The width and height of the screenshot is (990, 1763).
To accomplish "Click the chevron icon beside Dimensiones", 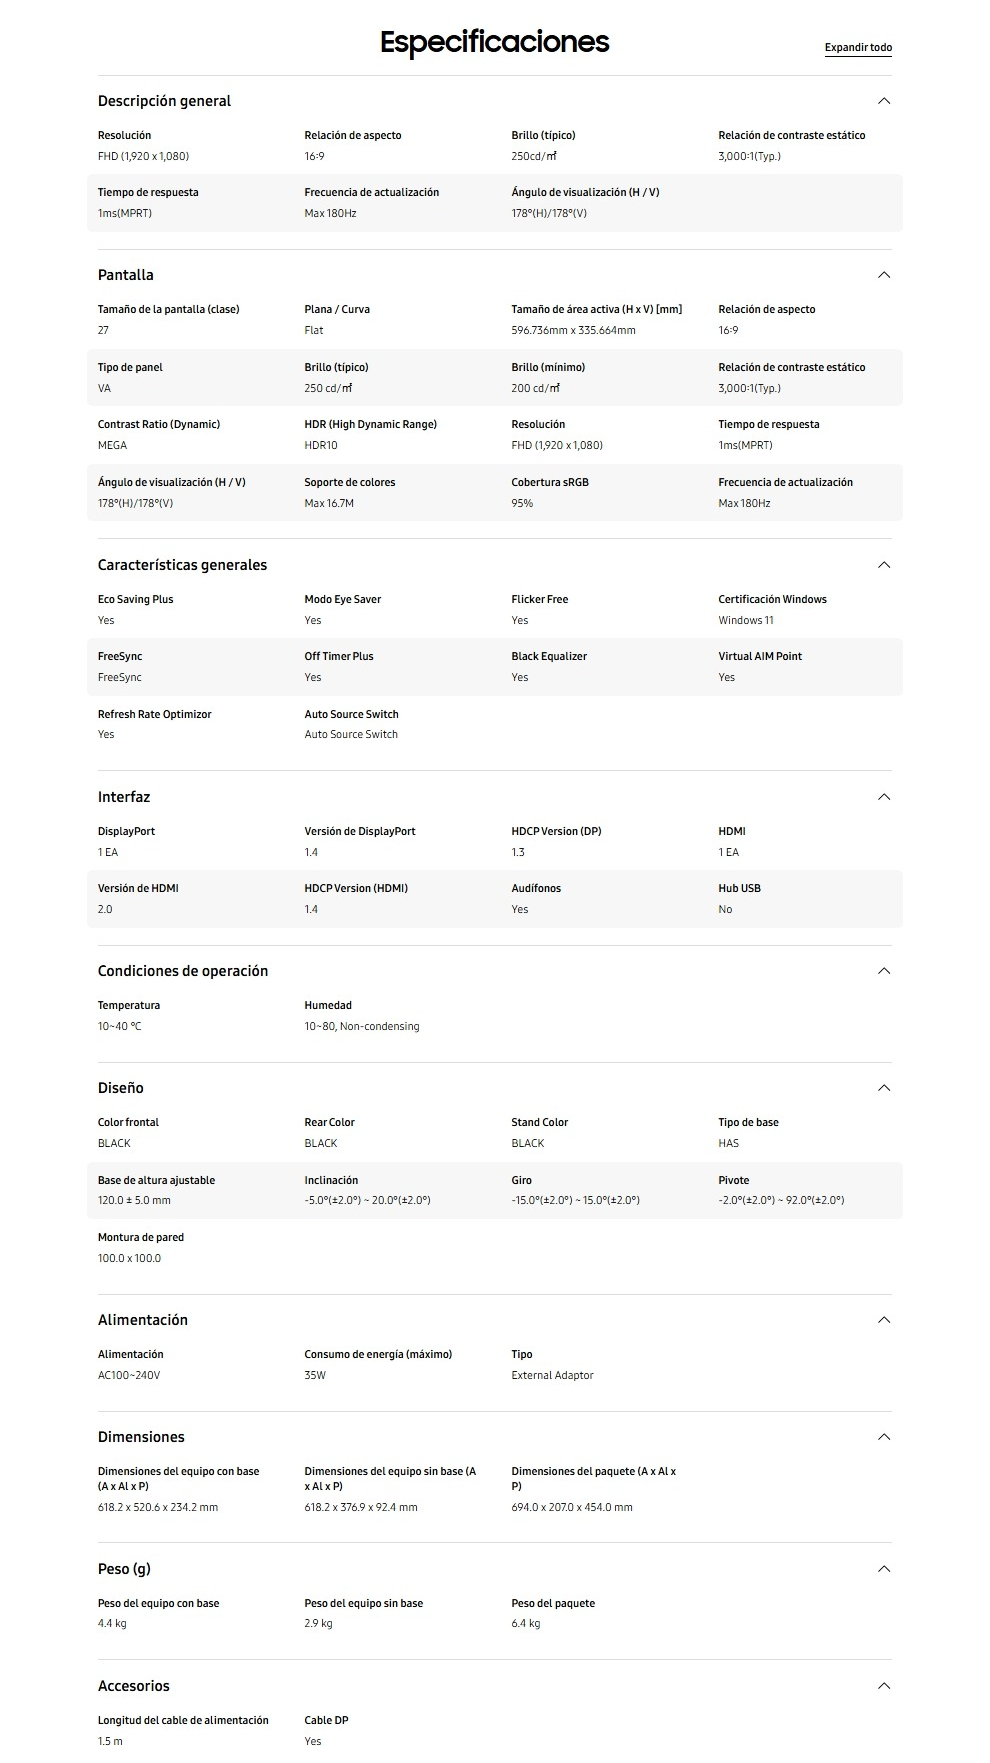I will pyautogui.click(x=883, y=1437).
